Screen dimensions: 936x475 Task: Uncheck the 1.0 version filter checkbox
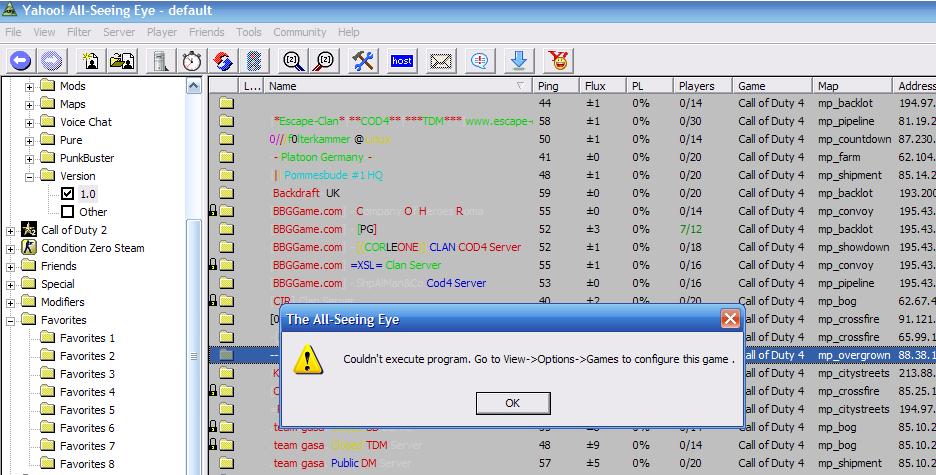click(x=68, y=194)
